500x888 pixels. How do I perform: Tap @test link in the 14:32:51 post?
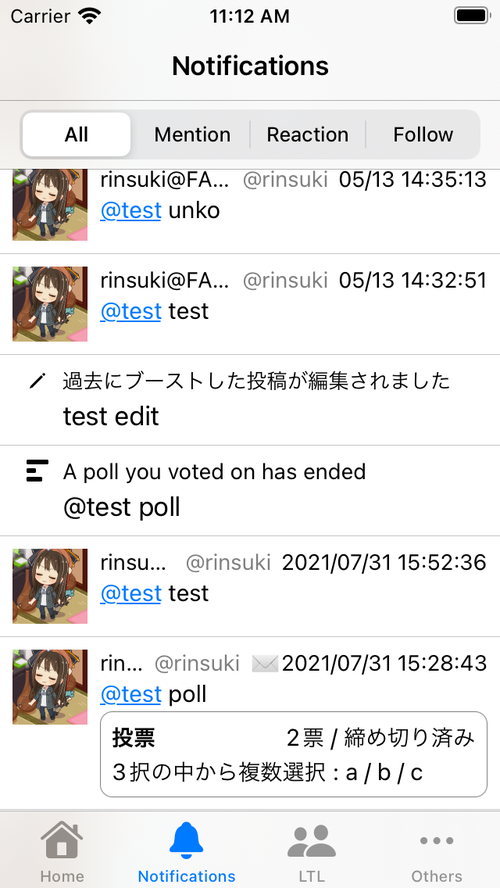tap(131, 311)
